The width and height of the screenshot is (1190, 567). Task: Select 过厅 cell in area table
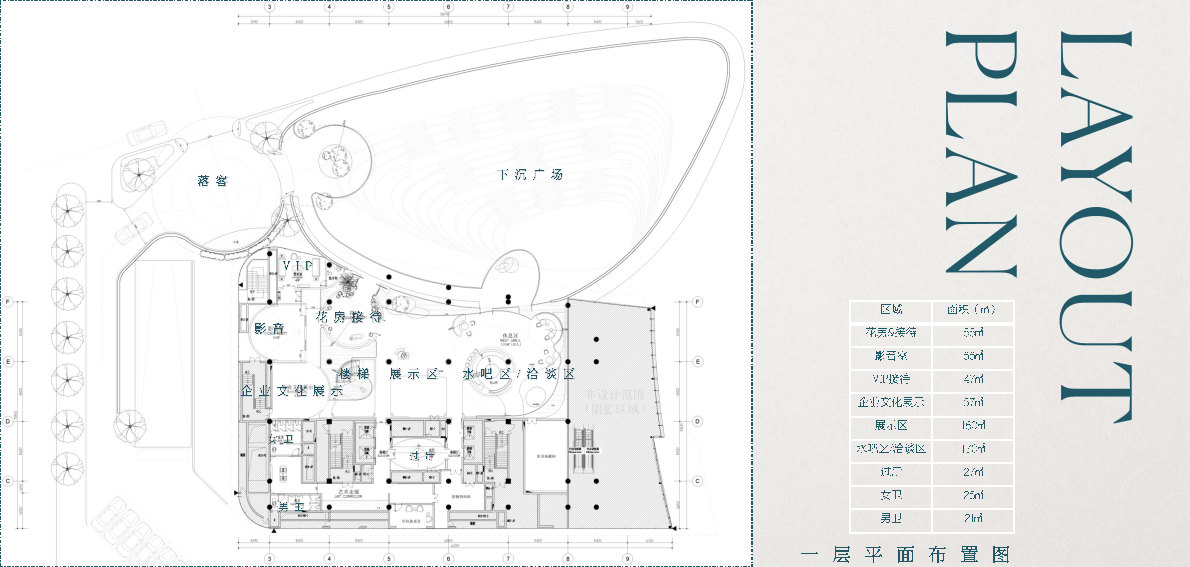890,472
